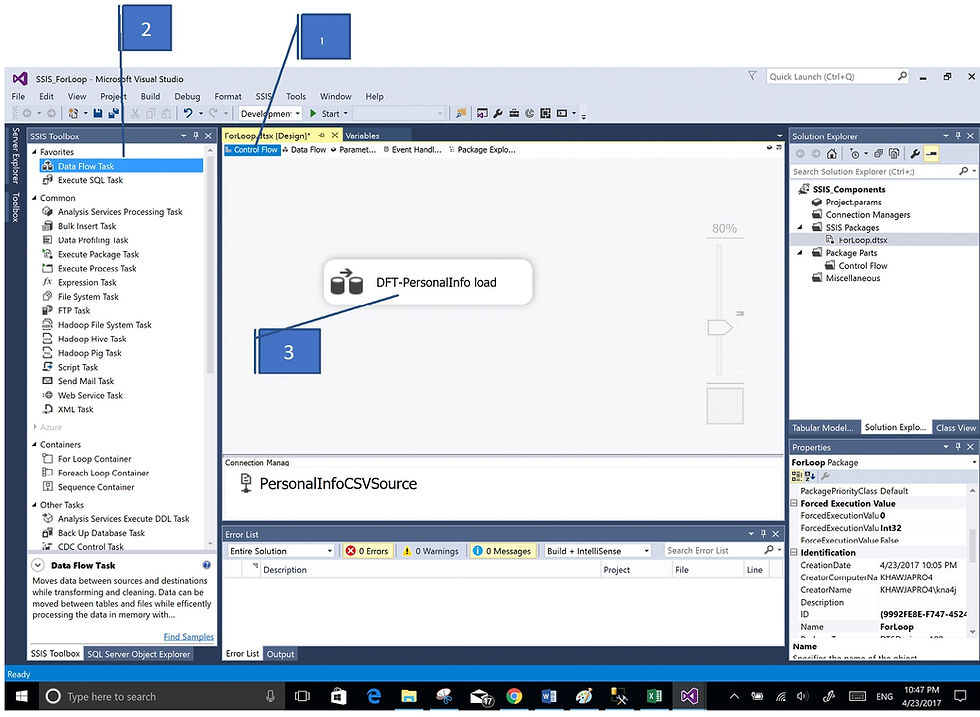Screen dimensions: 980x717
Task: Click the Undo toolbar icon
Action: (188, 113)
